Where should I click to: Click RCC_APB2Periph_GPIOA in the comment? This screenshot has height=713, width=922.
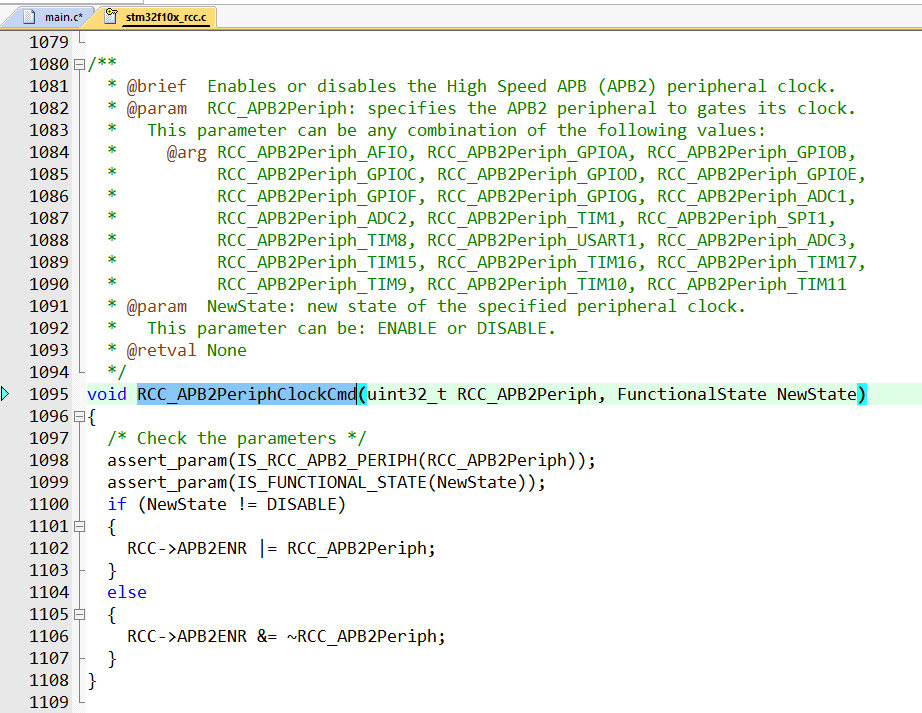pos(527,153)
